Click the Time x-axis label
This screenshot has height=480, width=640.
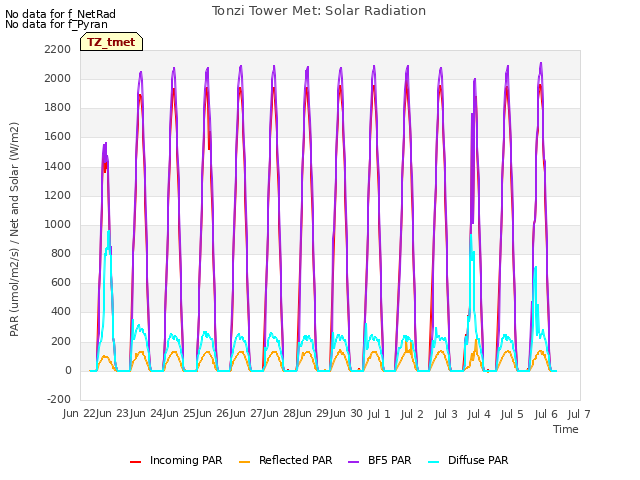tap(566, 429)
